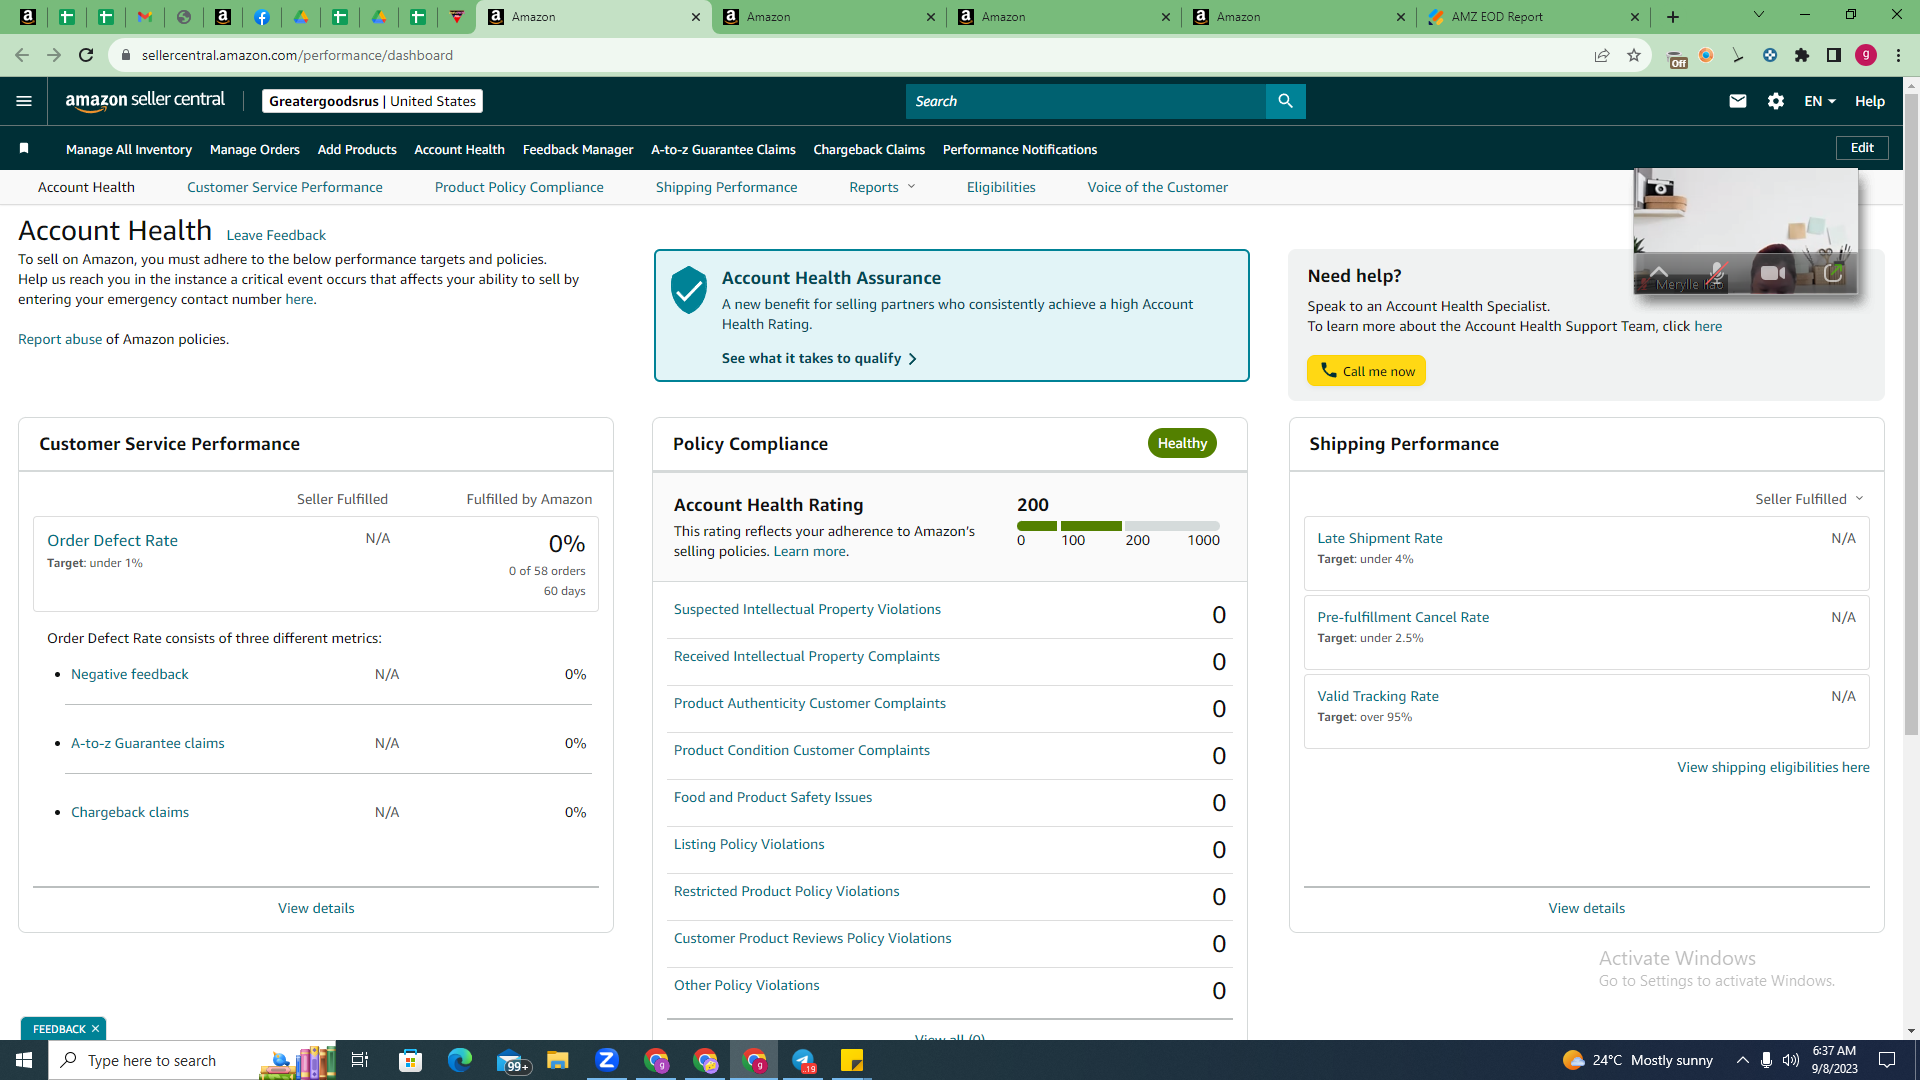1920x1080 pixels.
Task: Click the Healthy status badge
Action: (x=1182, y=443)
